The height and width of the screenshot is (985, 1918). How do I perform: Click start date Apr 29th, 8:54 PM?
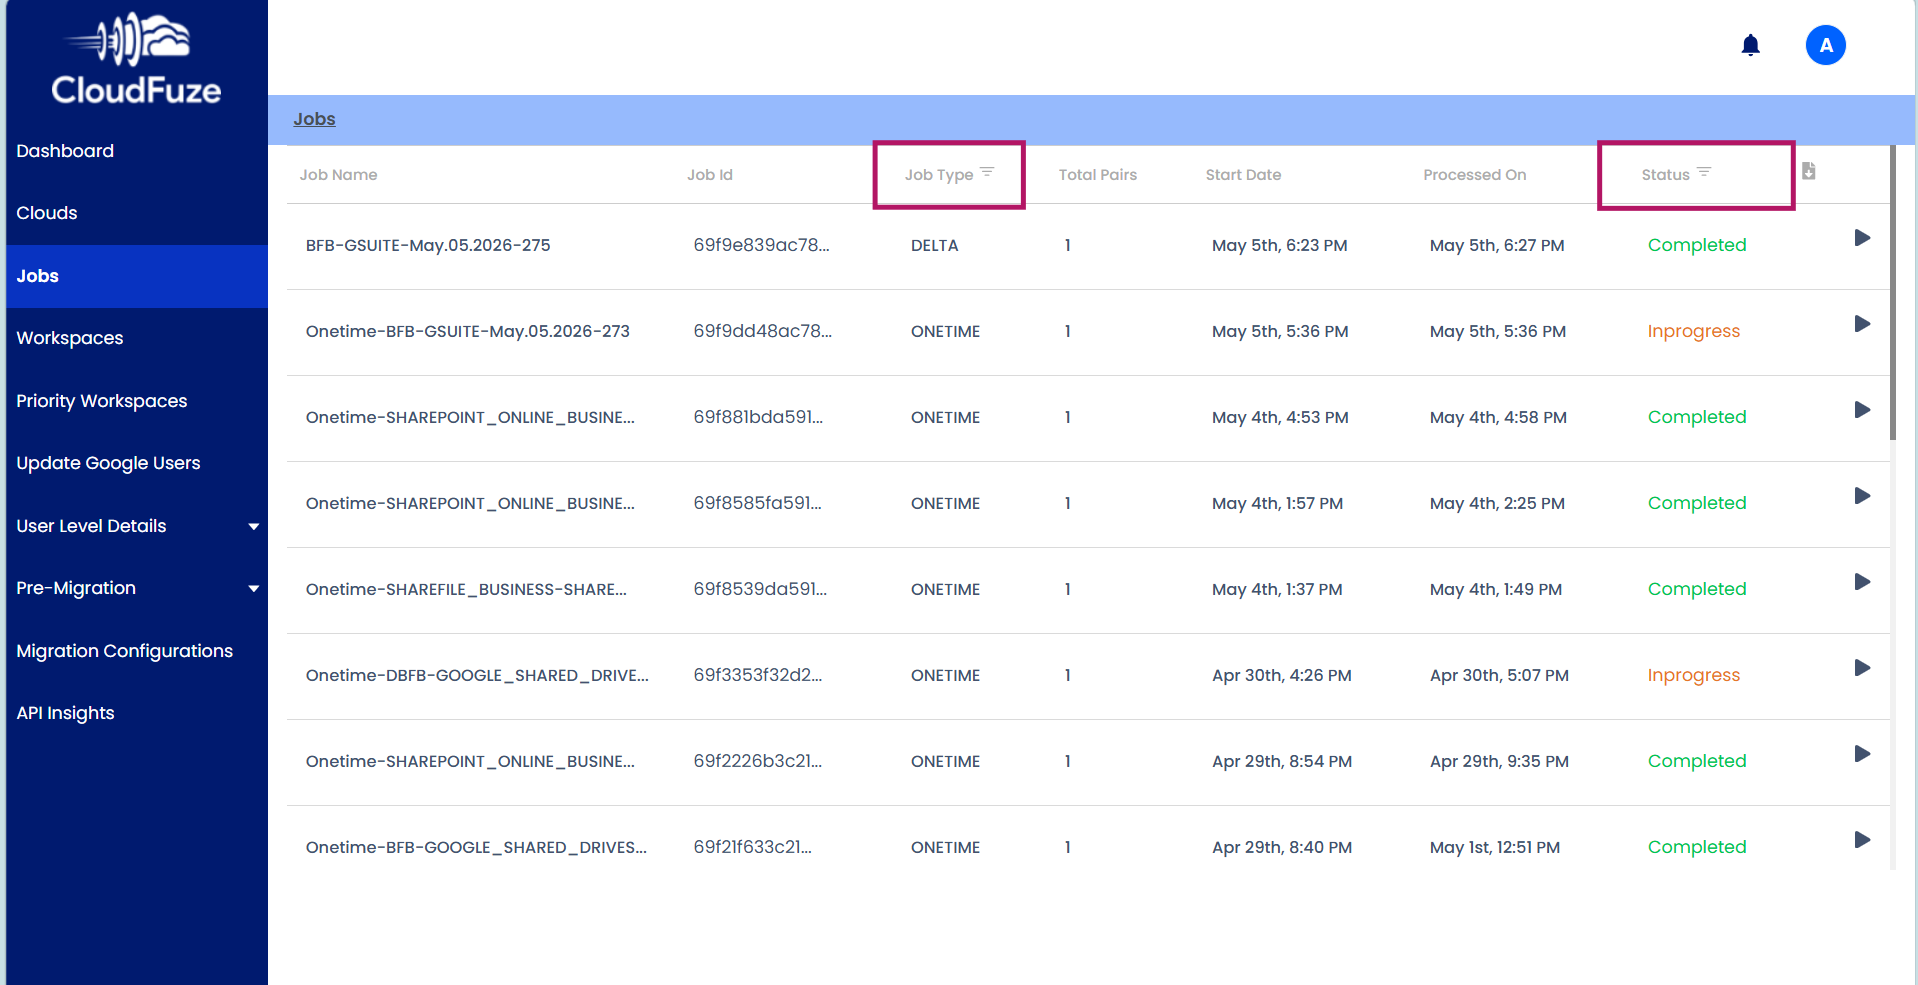[x=1281, y=761]
